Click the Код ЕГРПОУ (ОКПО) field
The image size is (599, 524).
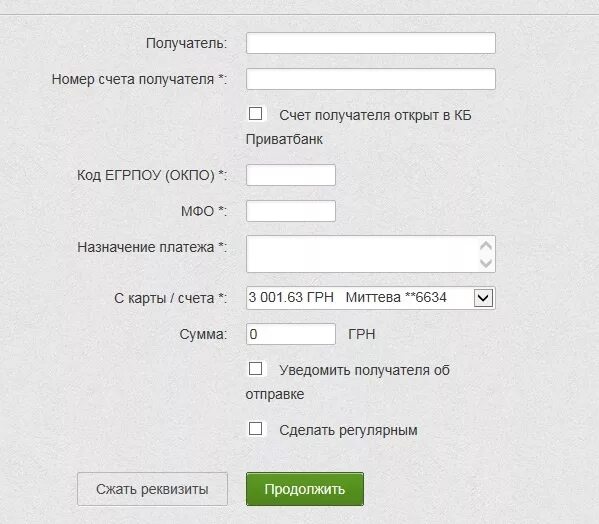click(x=291, y=175)
